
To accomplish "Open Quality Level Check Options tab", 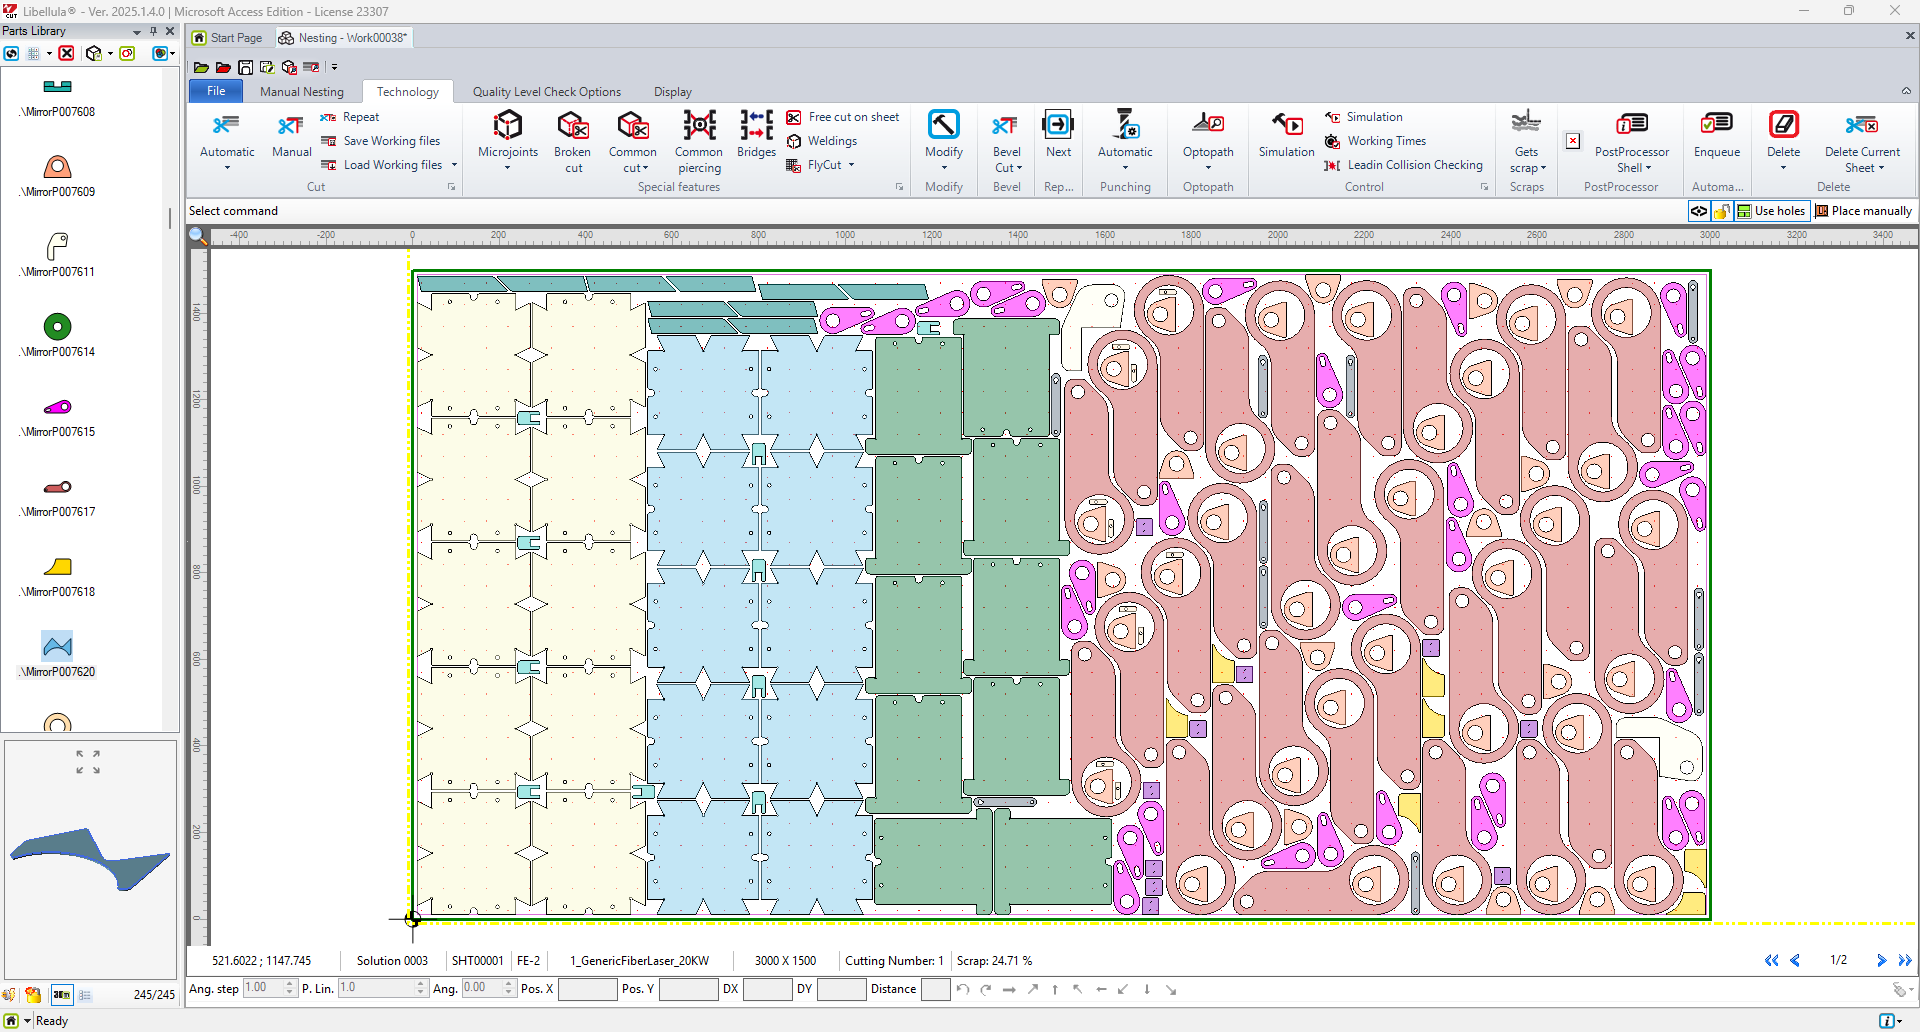I will click(x=547, y=92).
